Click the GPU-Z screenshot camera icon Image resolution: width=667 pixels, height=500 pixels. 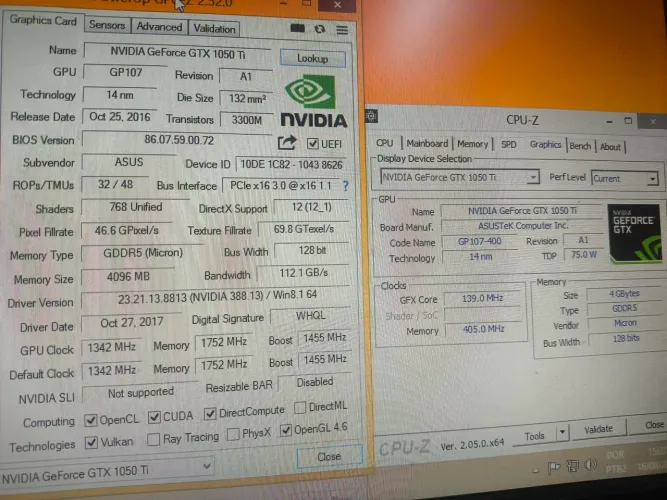point(297,29)
